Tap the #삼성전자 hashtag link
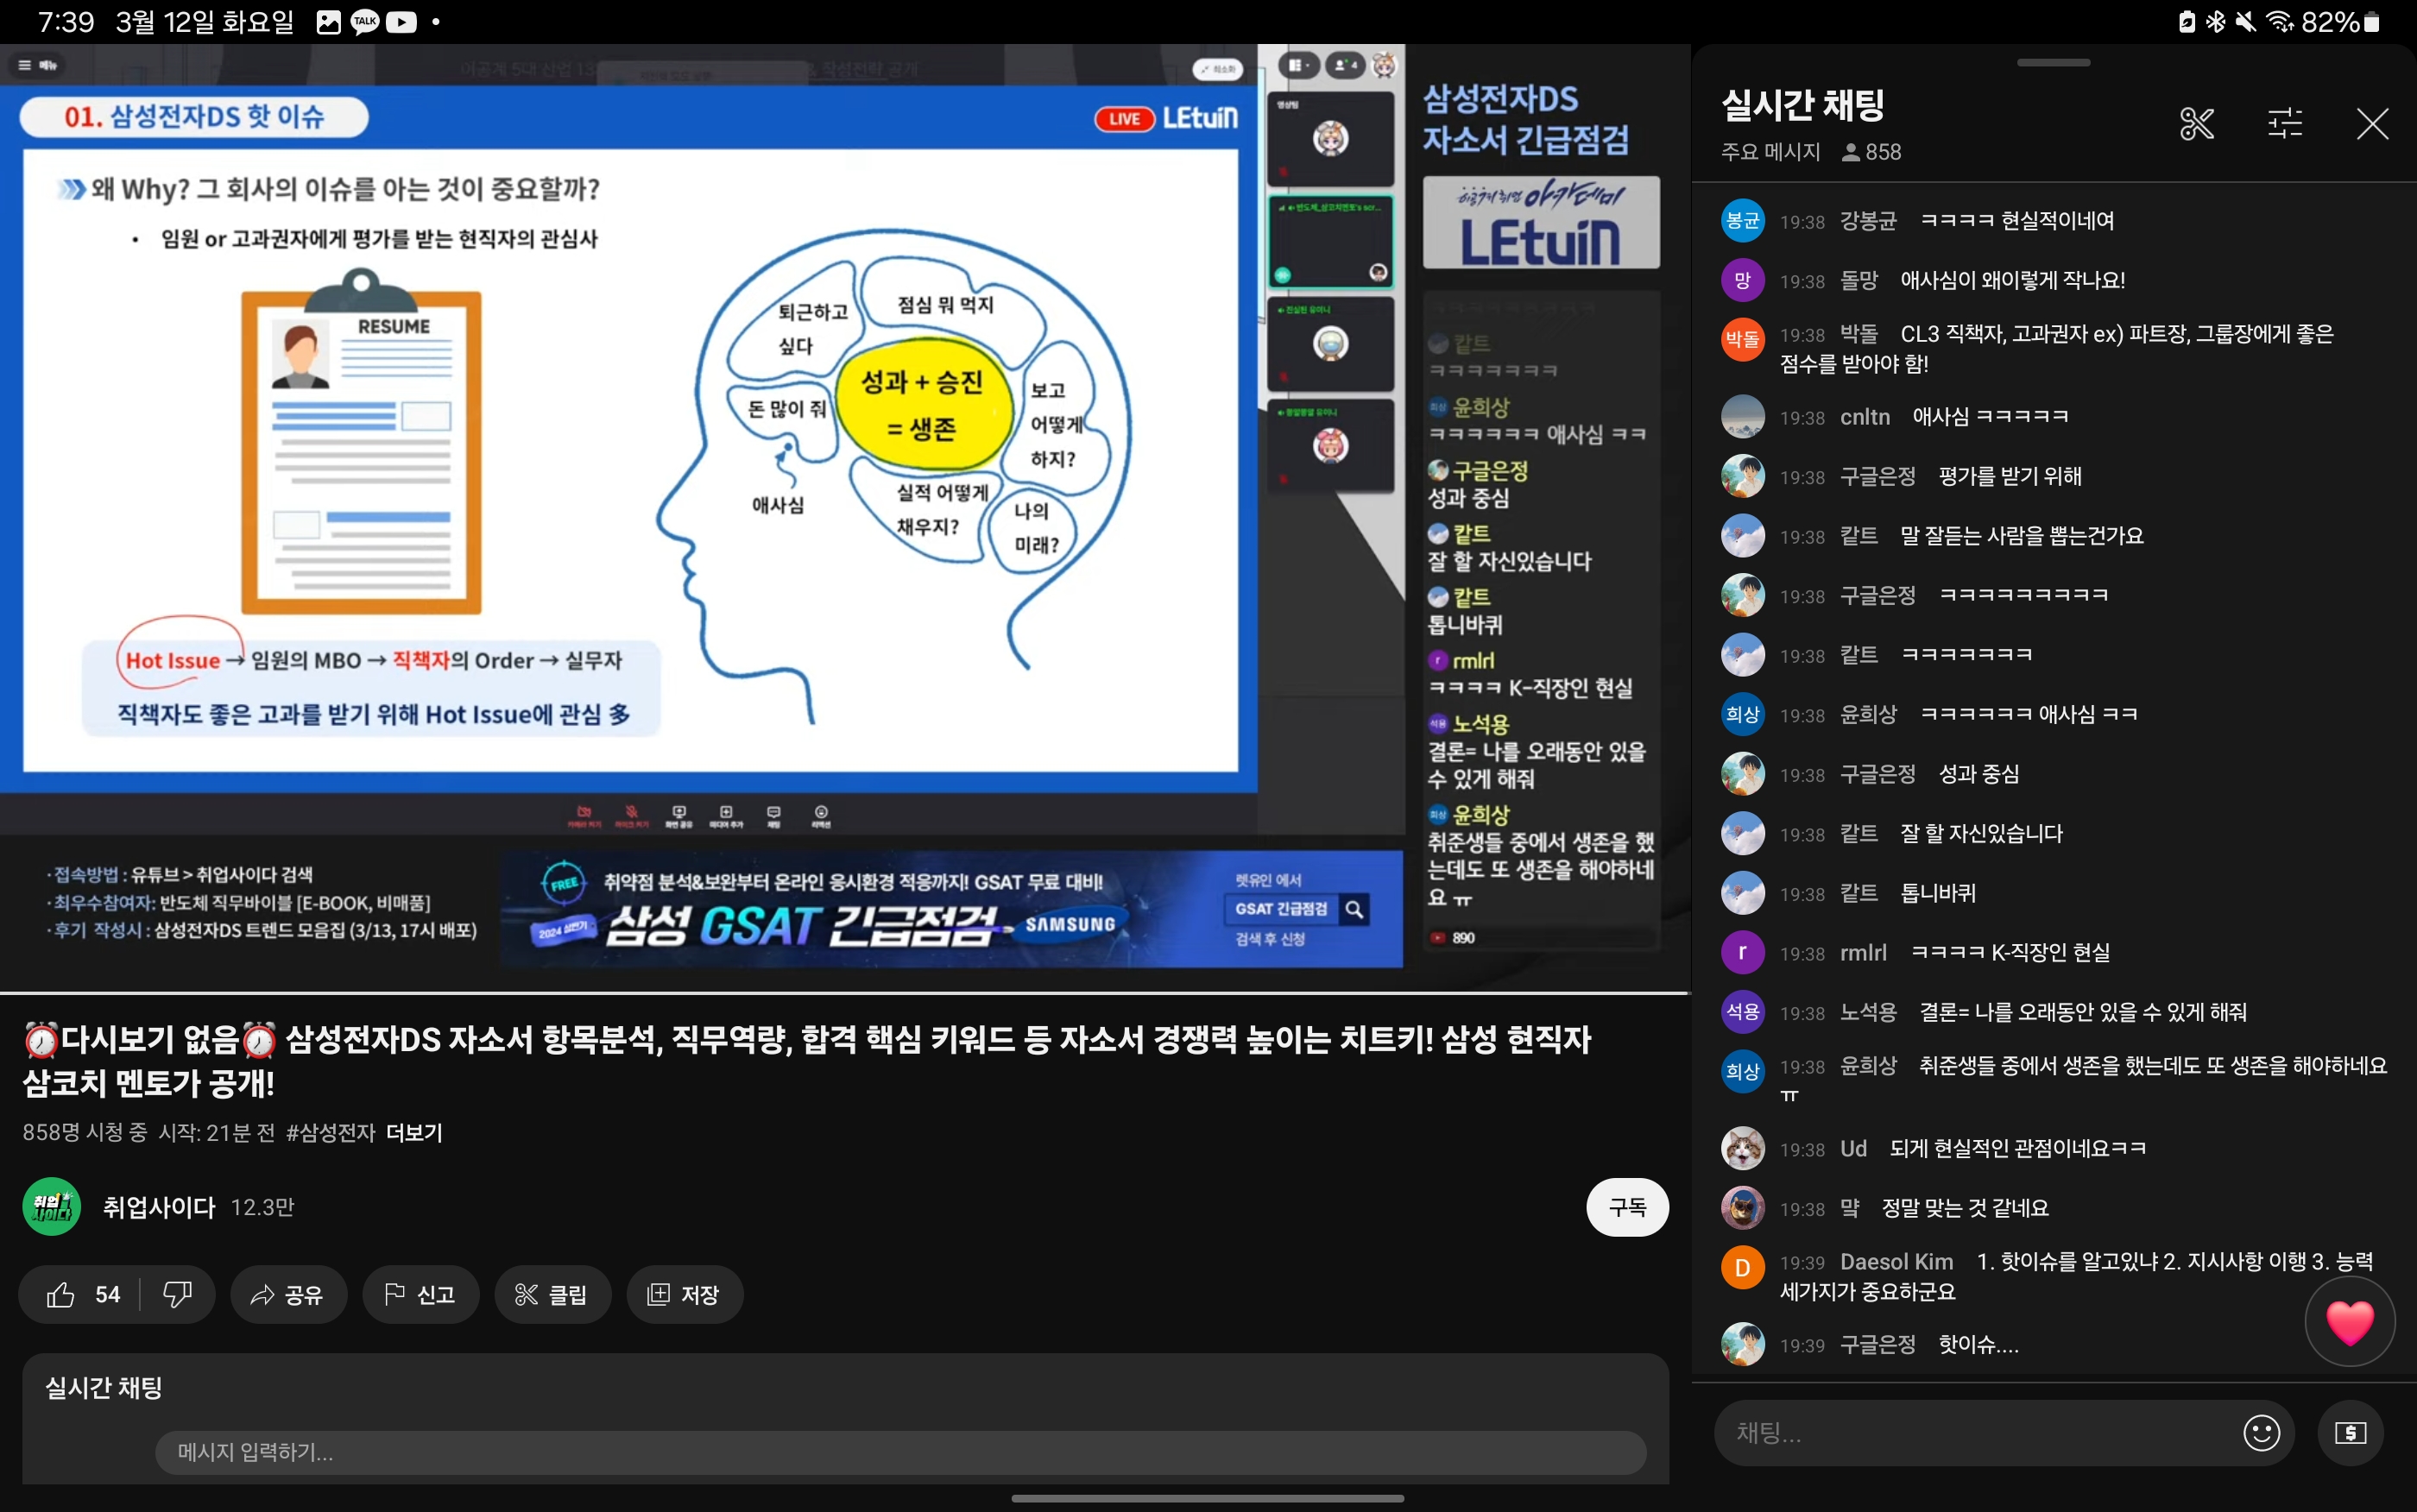The height and width of the screenshot is (1512, 2417). (330, 1132)
